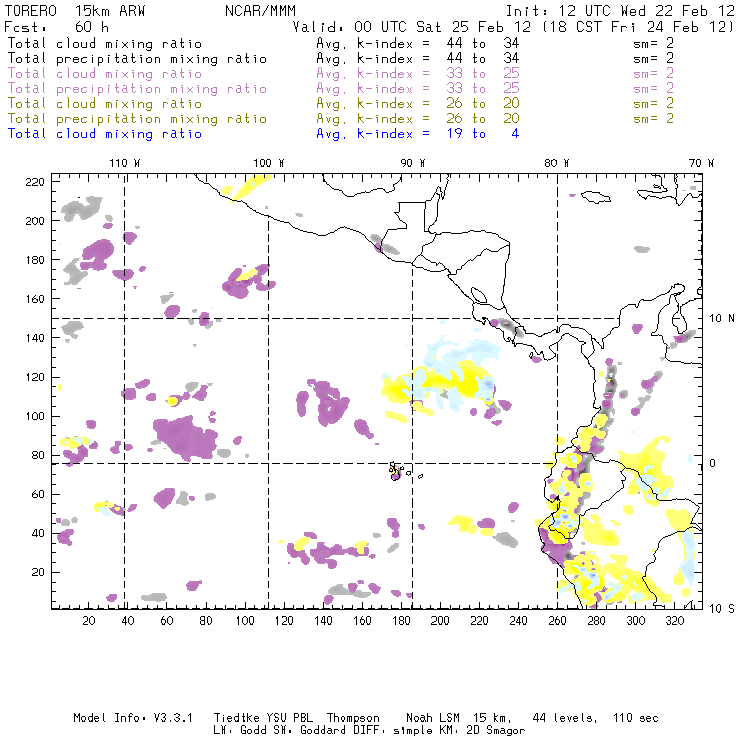The image size is (740, 740).
Task: Click the "10 N" latitude label
Action: (x=722, y=319)
